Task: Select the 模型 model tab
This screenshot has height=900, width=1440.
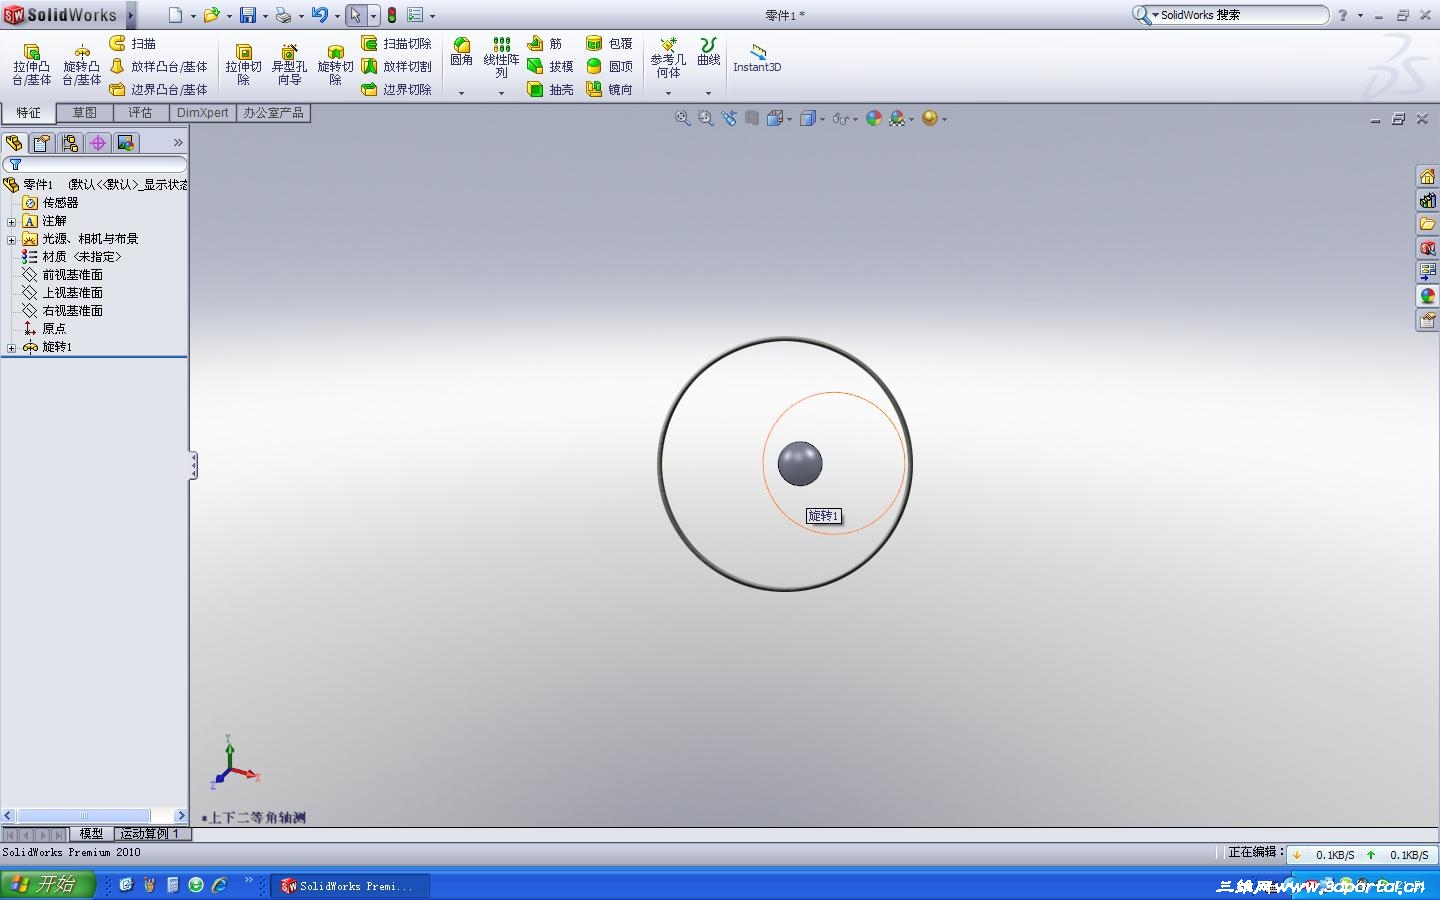Action: click(x=91, y=833)
